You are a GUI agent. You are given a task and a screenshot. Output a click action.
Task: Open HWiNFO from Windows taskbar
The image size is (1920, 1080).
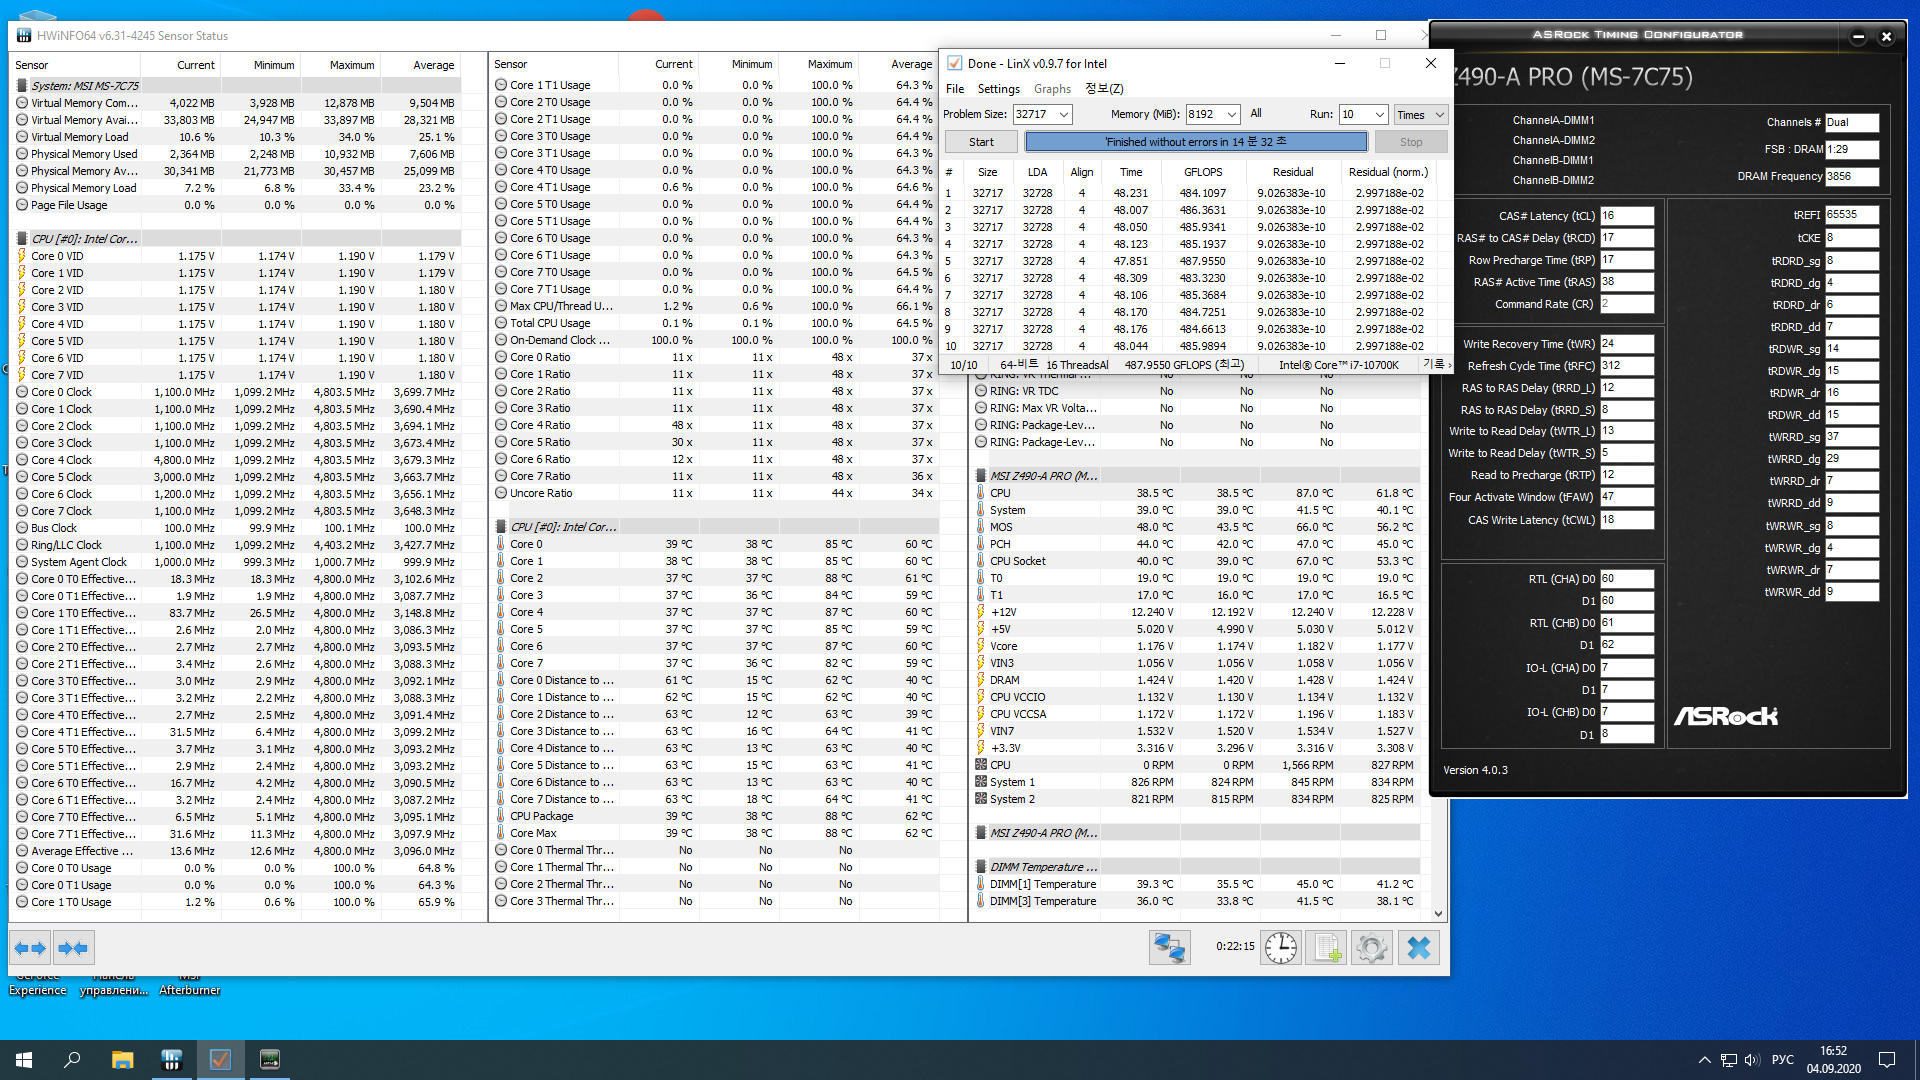pyautogui.click(x=171, y=1059)
